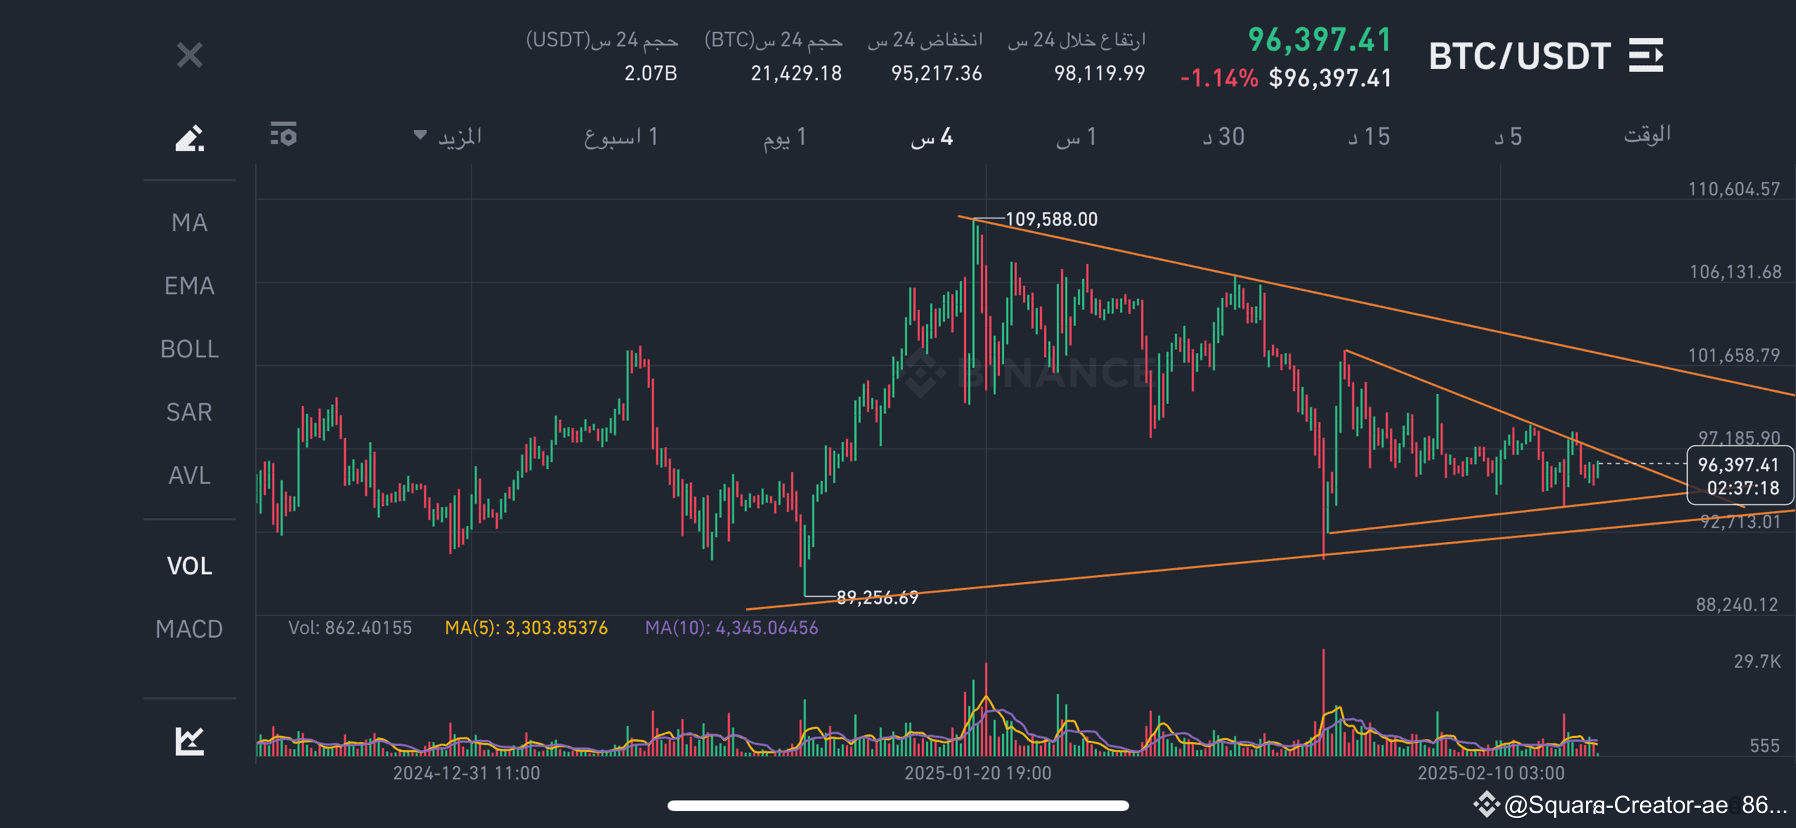Toggle the VOL sub-indicator

click(190, 566)
